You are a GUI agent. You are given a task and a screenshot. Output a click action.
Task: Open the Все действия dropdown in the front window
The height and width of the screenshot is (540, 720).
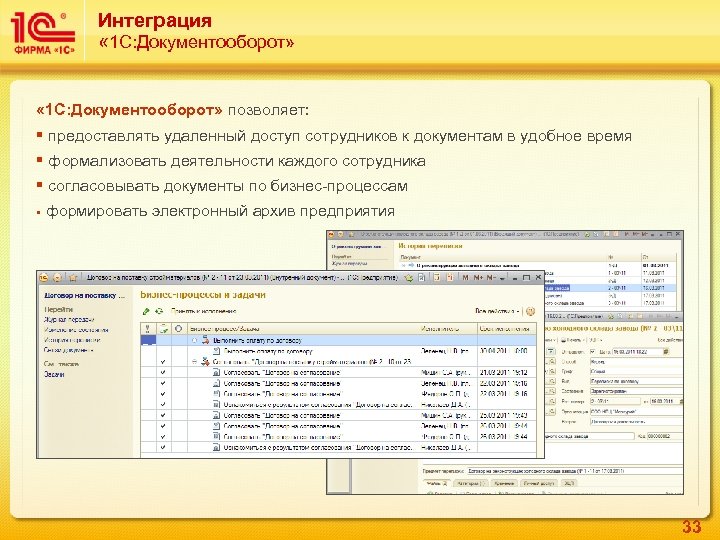(497, 311)
